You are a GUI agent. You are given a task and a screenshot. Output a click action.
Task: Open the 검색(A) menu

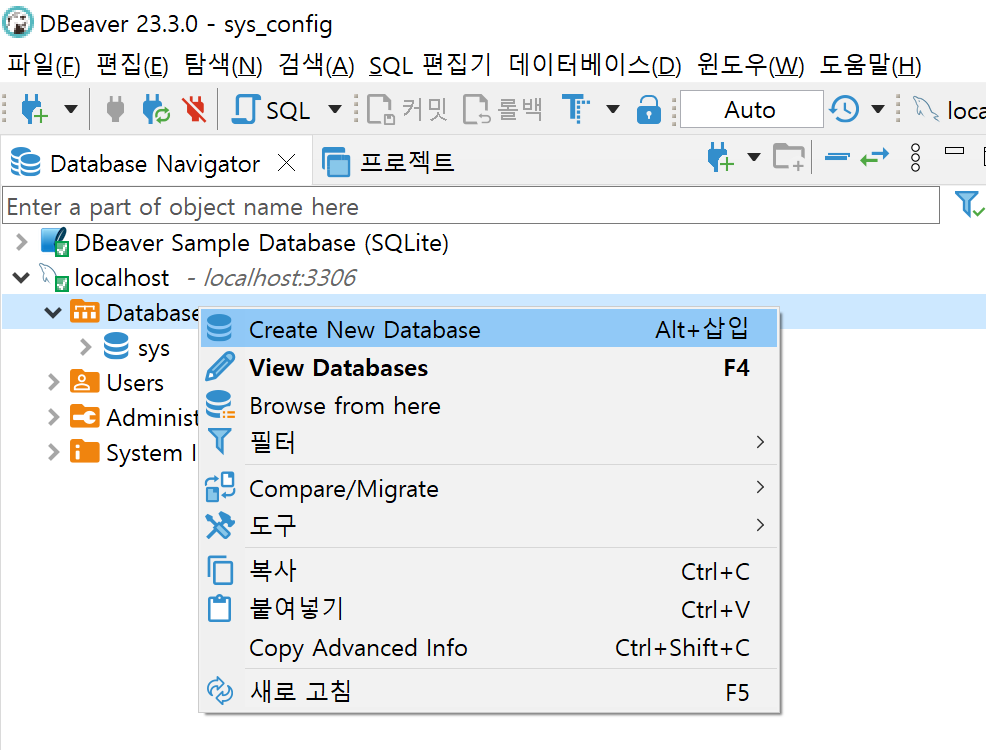click(x=316, y=65)
